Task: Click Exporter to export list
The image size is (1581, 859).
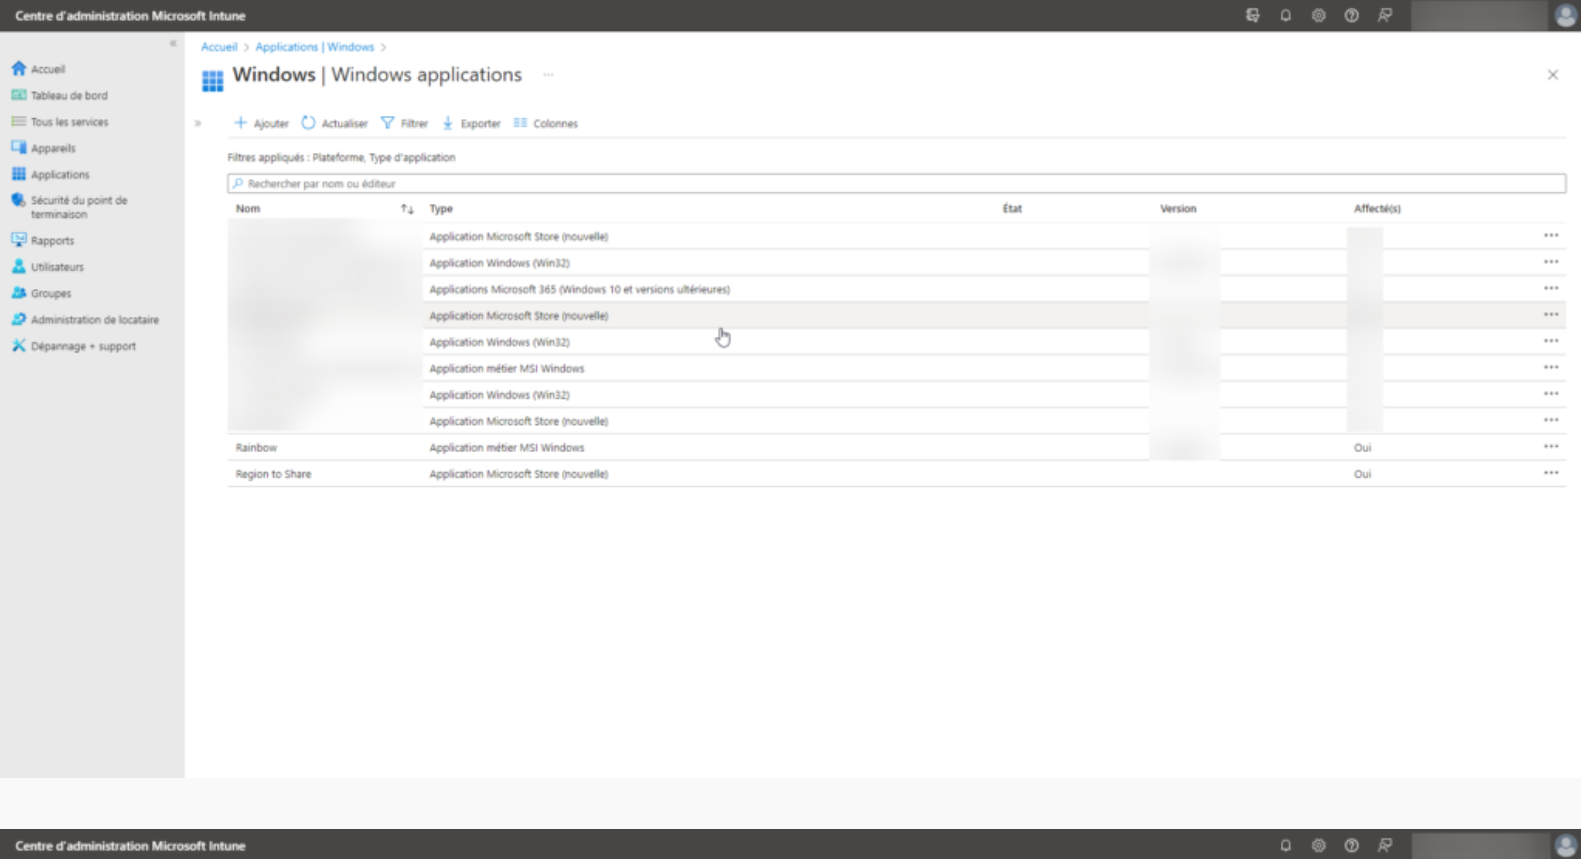Action: [471, 123]
